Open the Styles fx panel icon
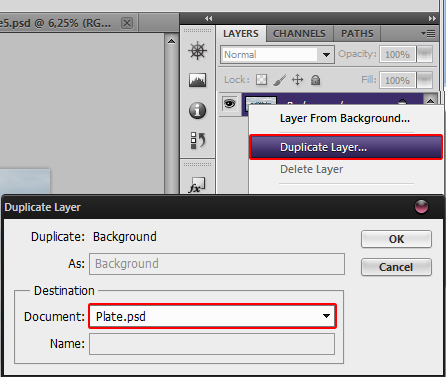Image resolution: width=446 pixels, height=377 pixels. pos(197,185)
